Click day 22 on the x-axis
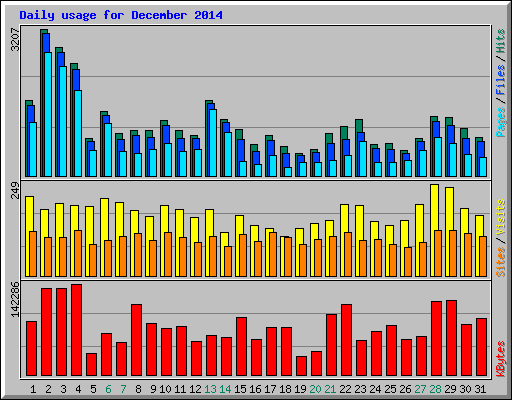Image resolution: width=512 pixels, height=400 pixels. 345,389
